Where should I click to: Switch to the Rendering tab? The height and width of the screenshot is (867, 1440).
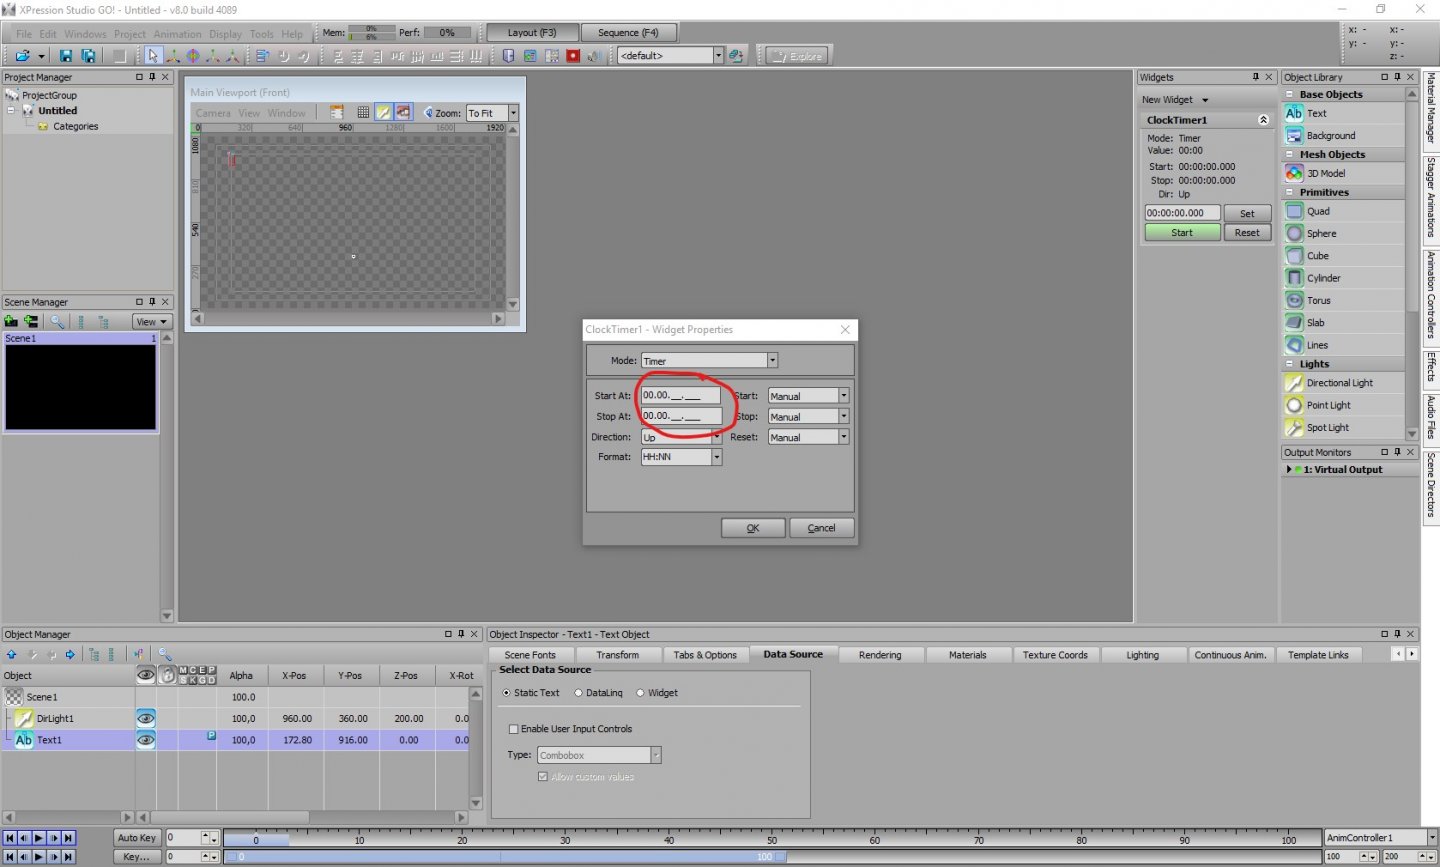point(880,655)
